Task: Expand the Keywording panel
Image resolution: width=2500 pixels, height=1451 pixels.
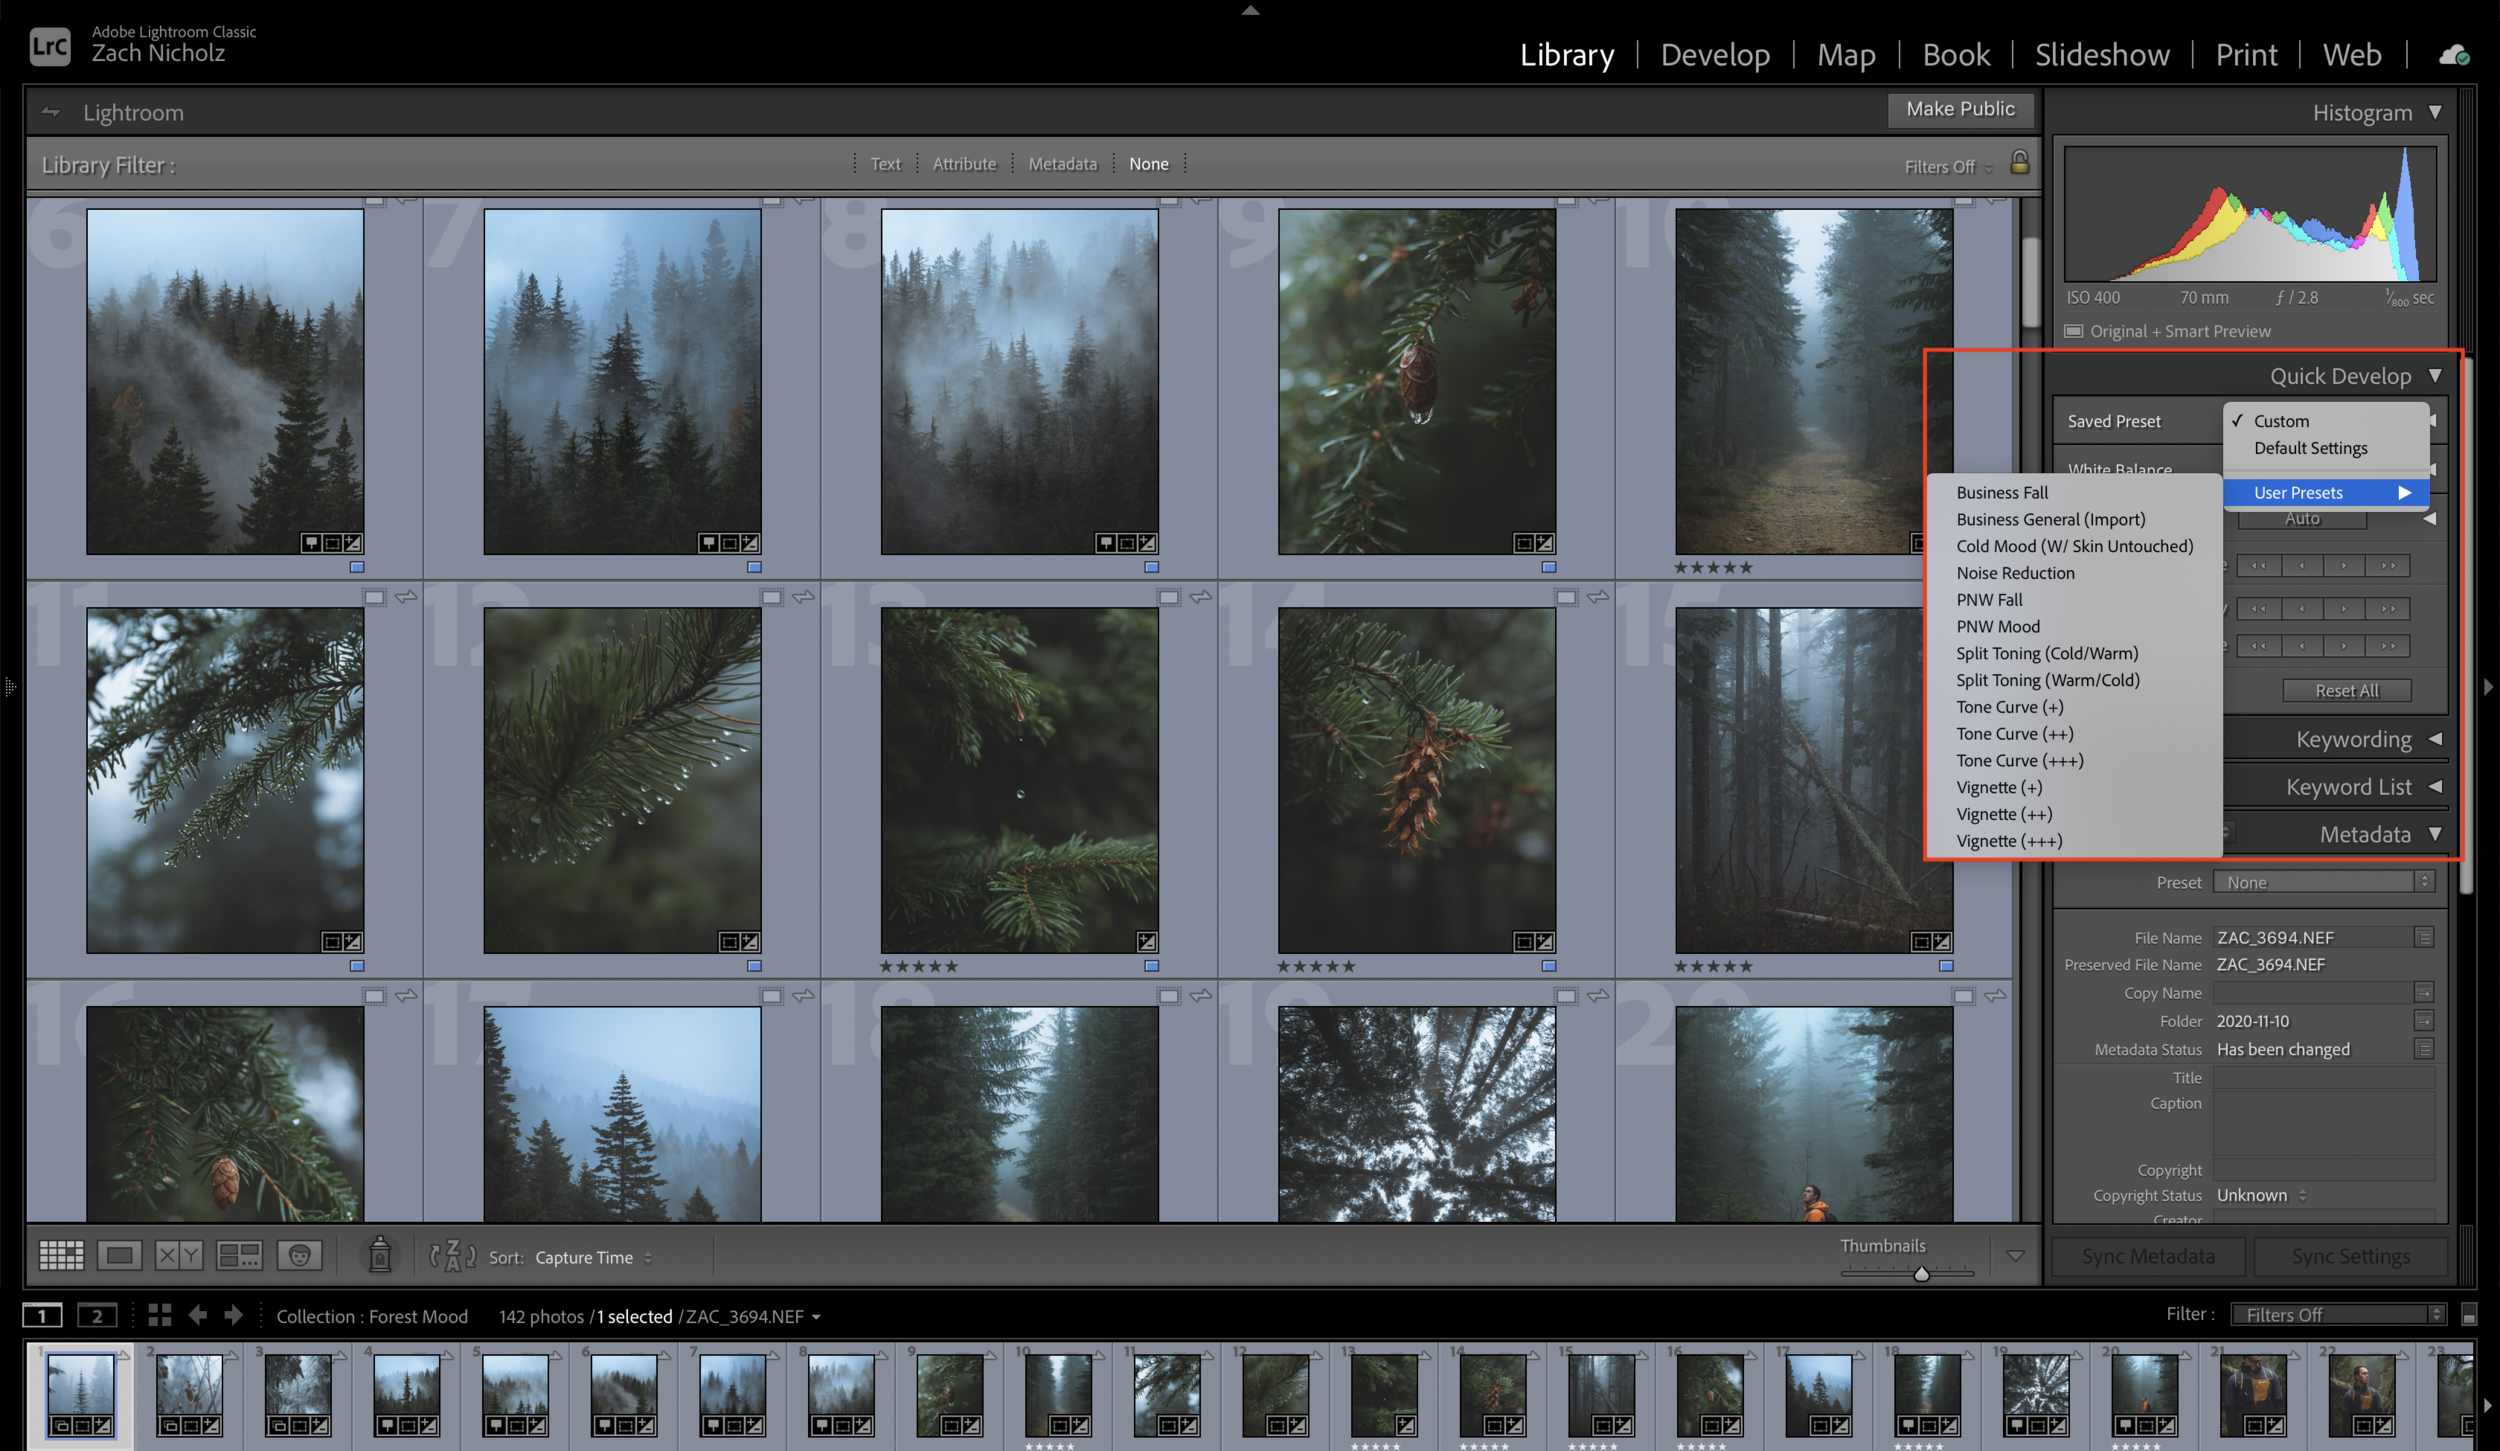Action: [2435, 739]
